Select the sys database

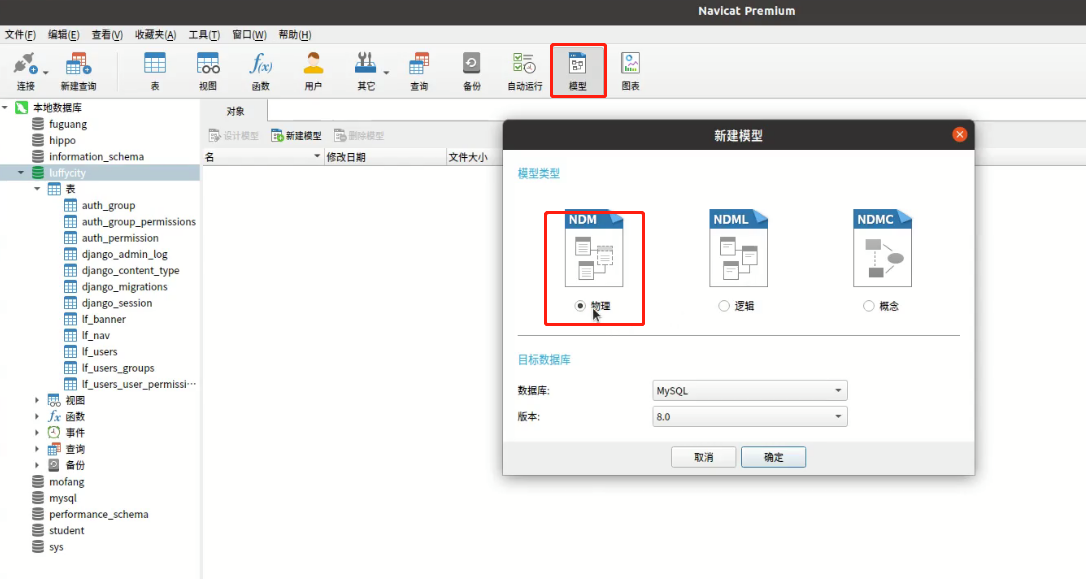(56, 546)
